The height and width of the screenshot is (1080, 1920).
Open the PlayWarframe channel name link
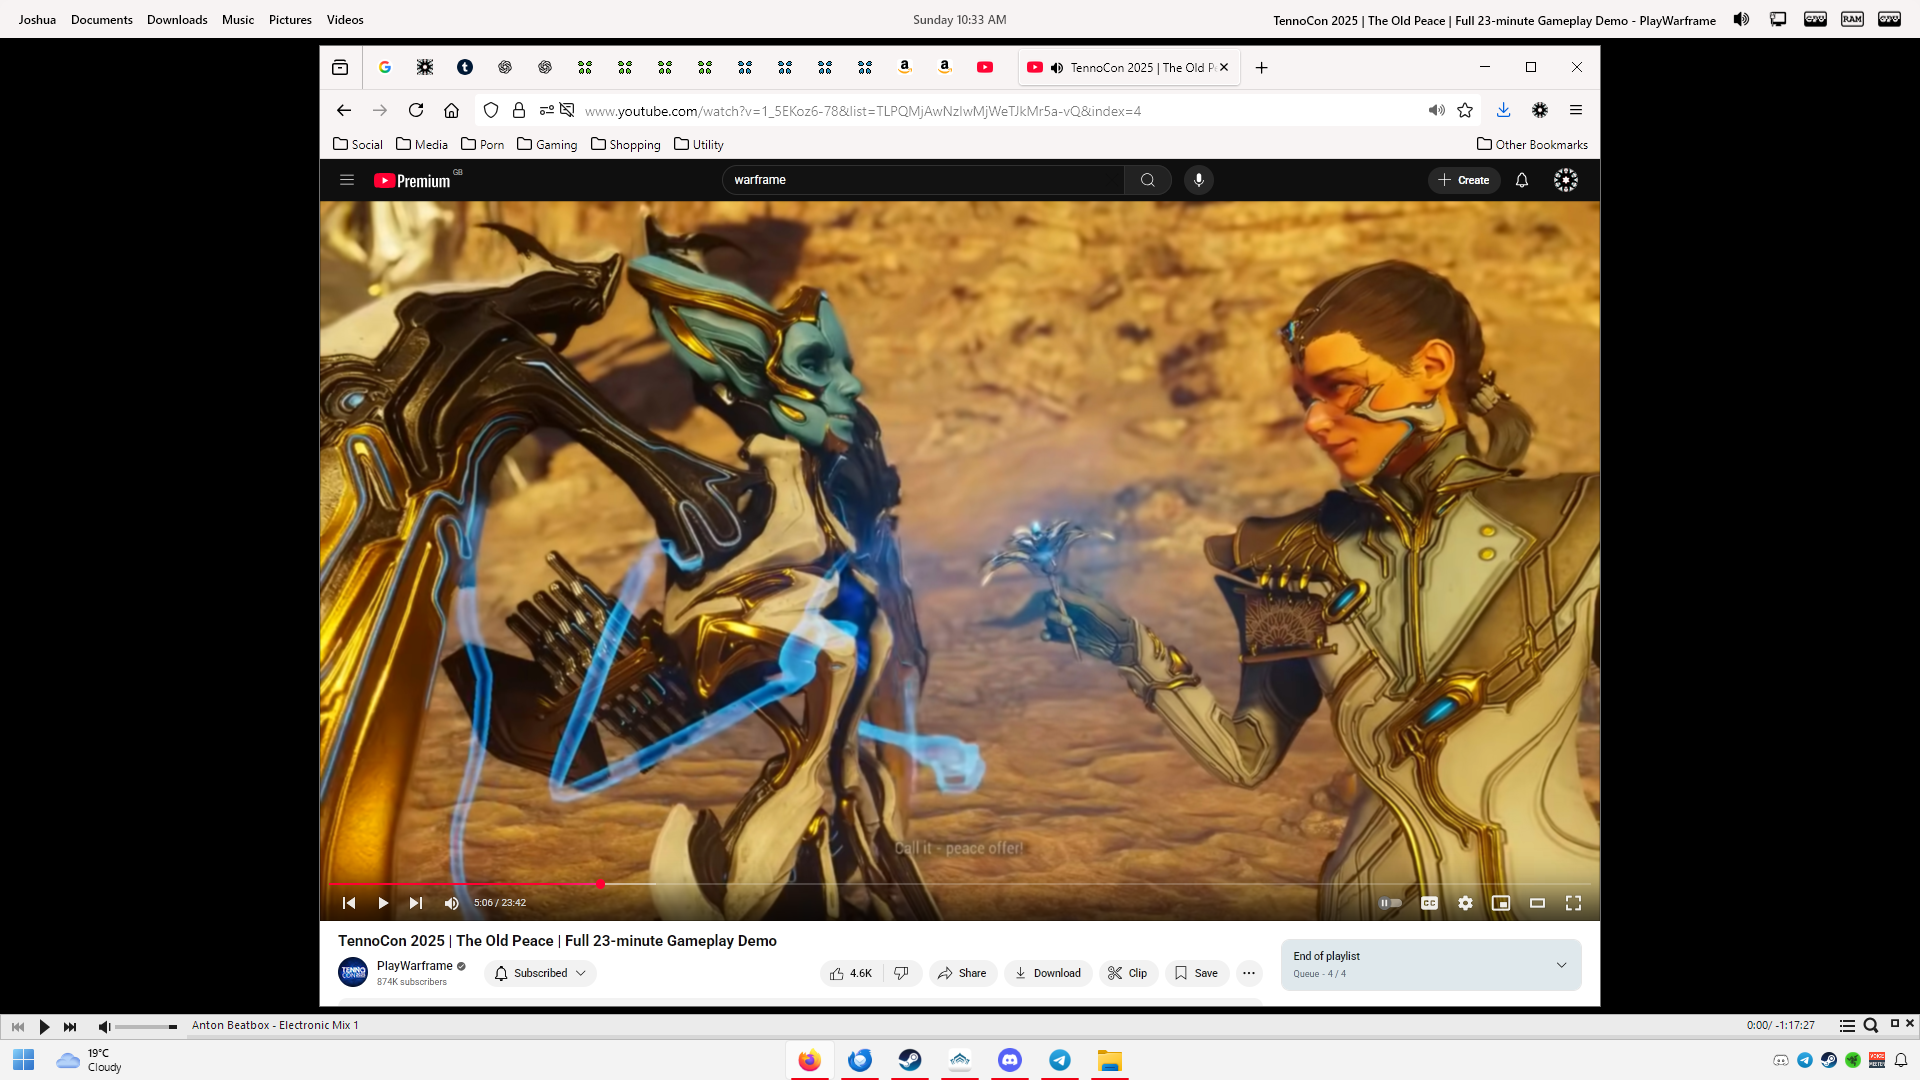click(415, 966)
